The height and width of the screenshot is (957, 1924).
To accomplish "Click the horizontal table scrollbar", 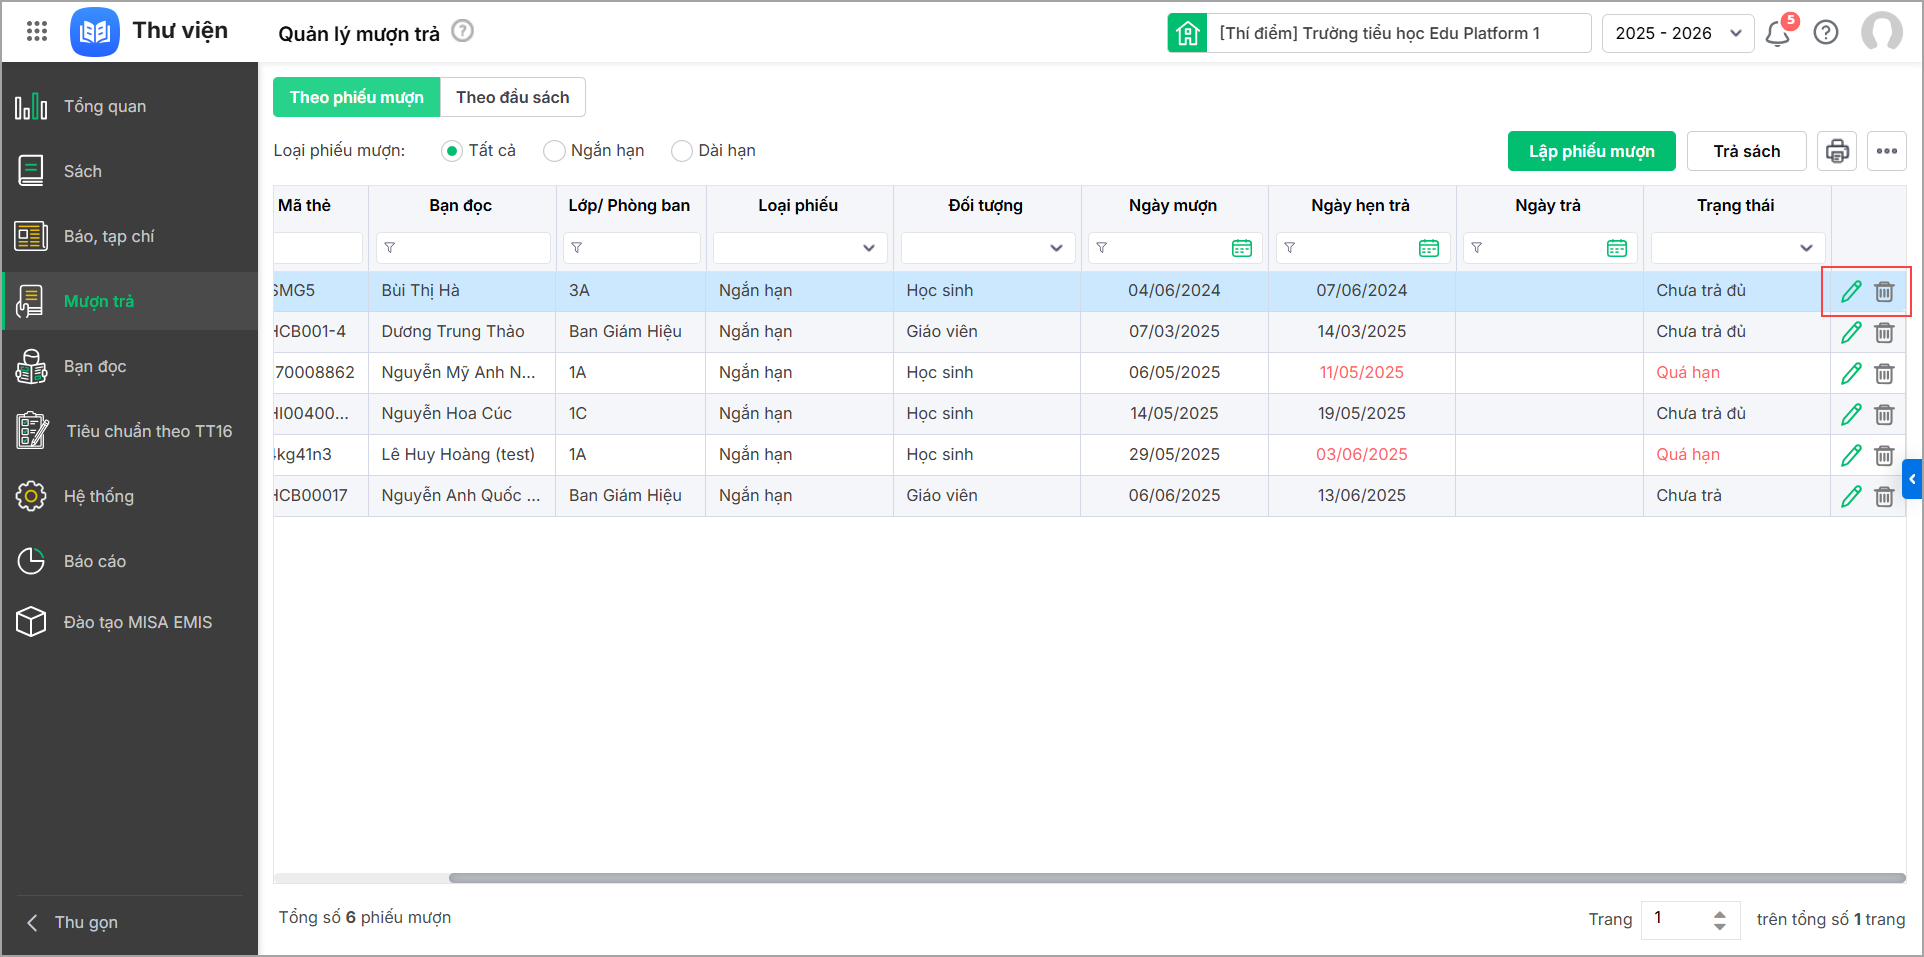I will (1176, 878).
